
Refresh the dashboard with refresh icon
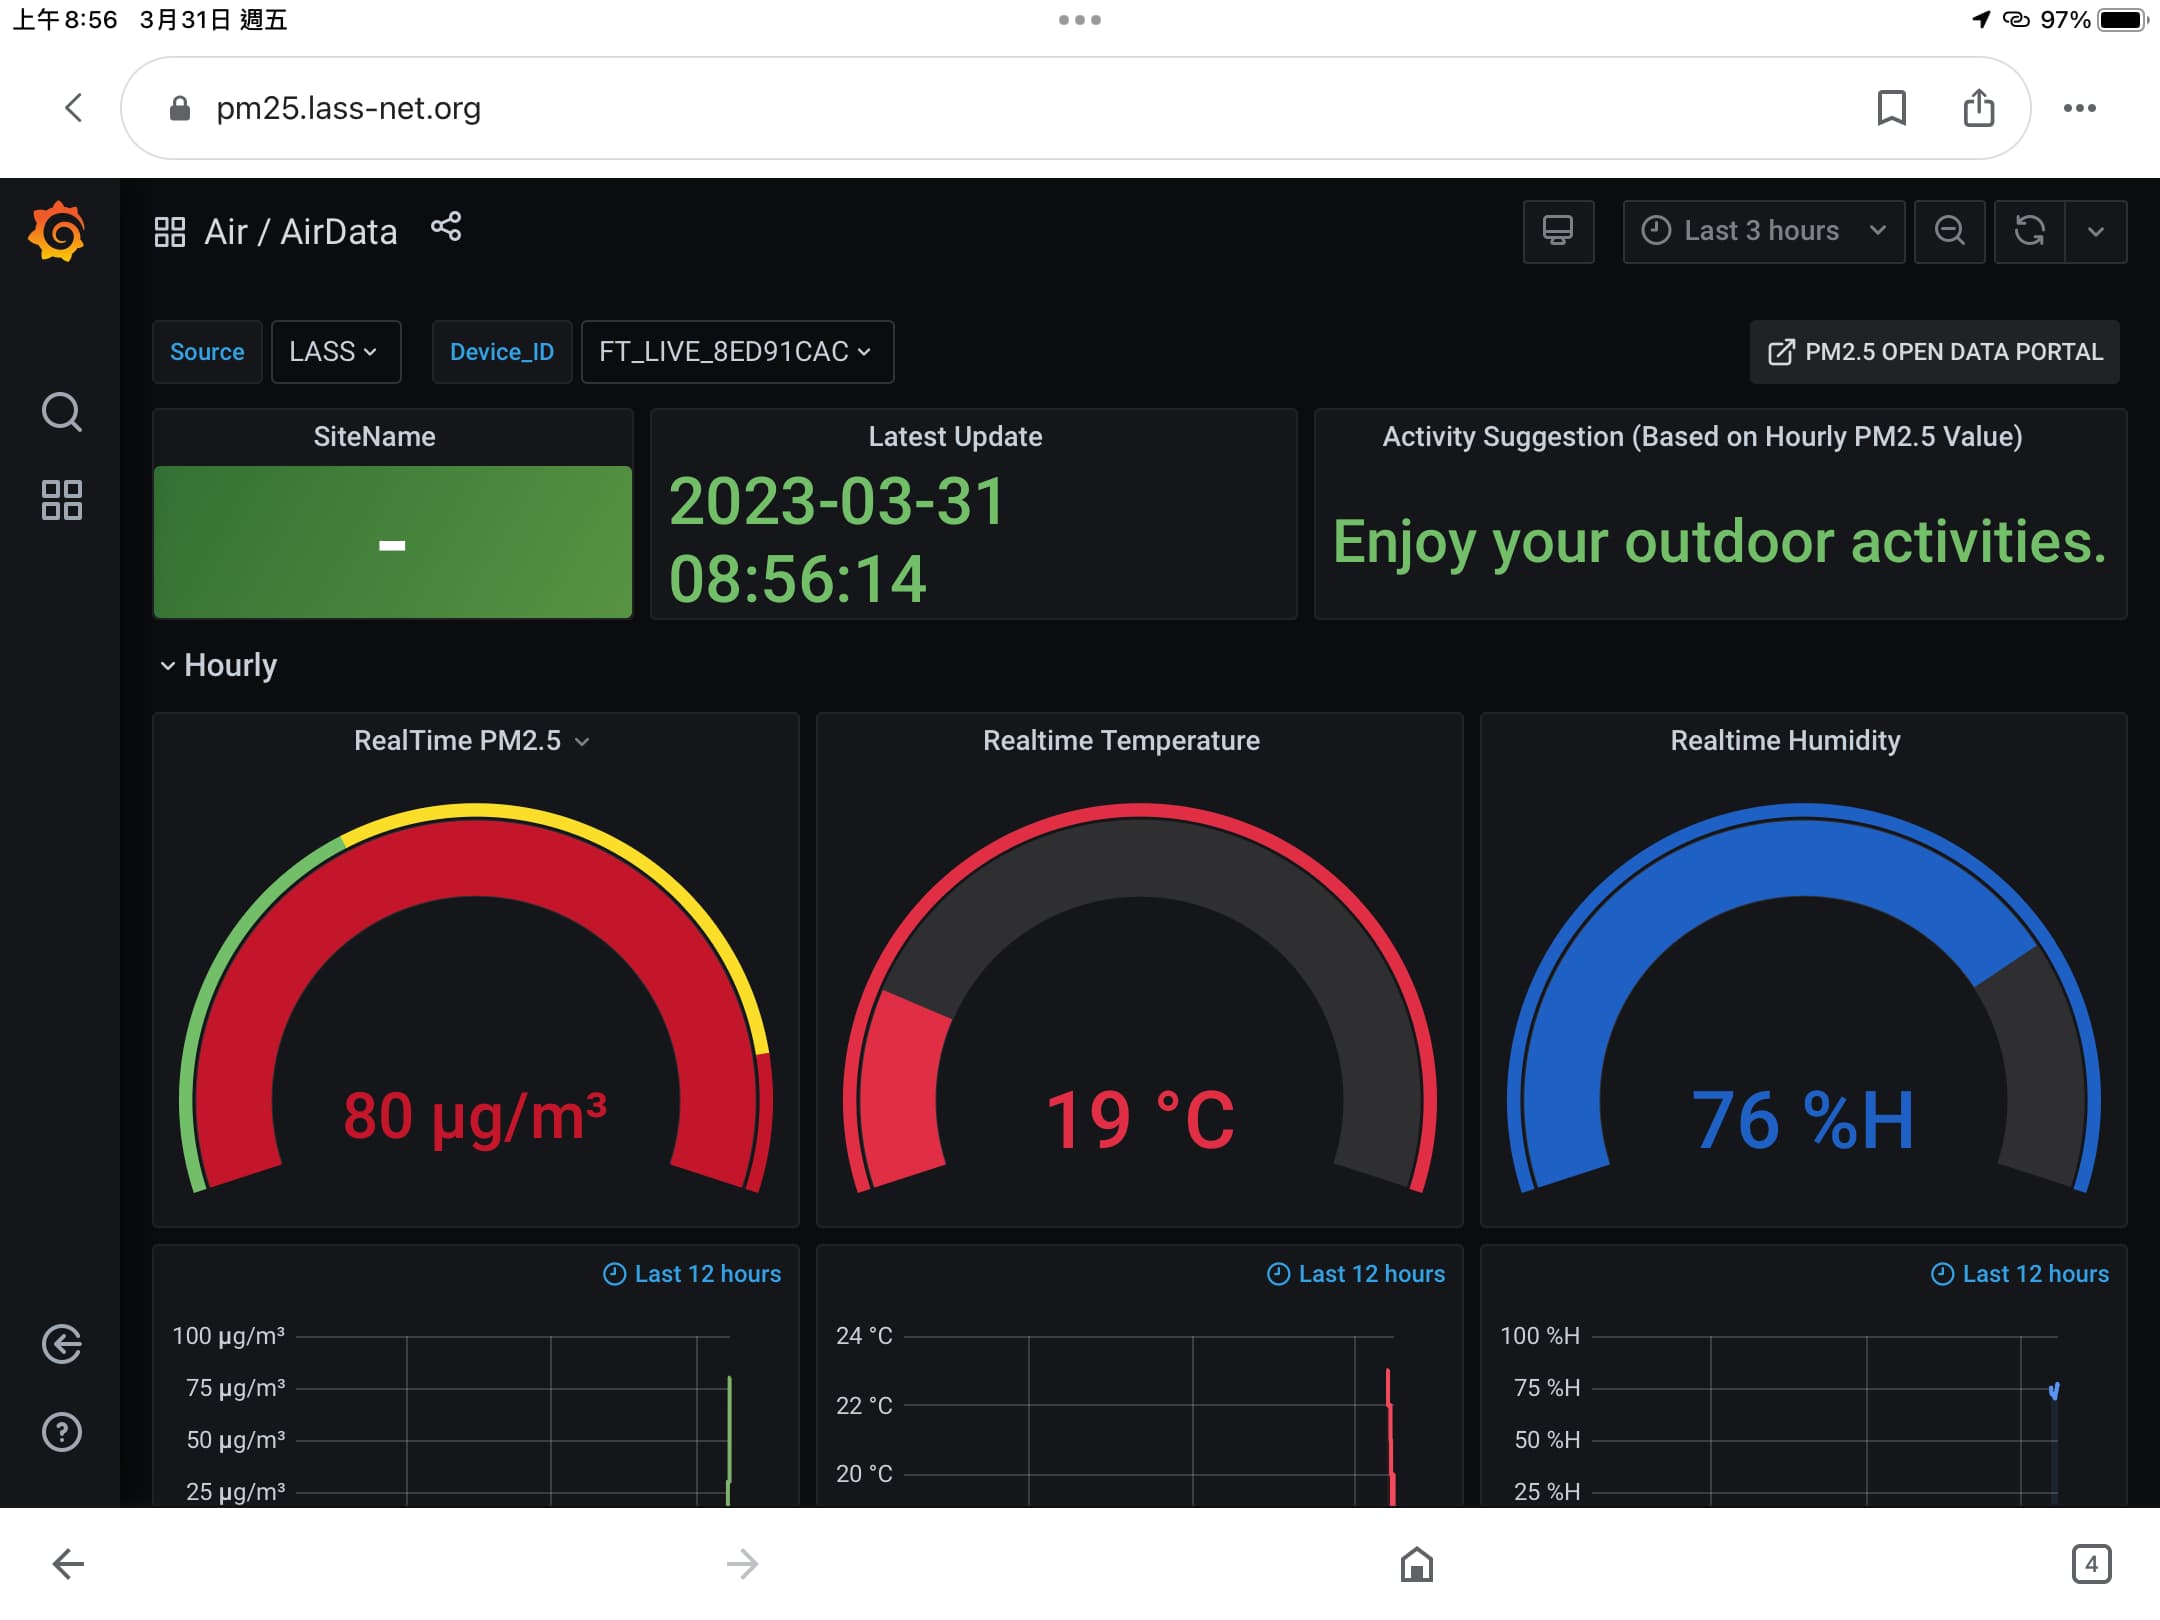click(x=2029, y=231)
